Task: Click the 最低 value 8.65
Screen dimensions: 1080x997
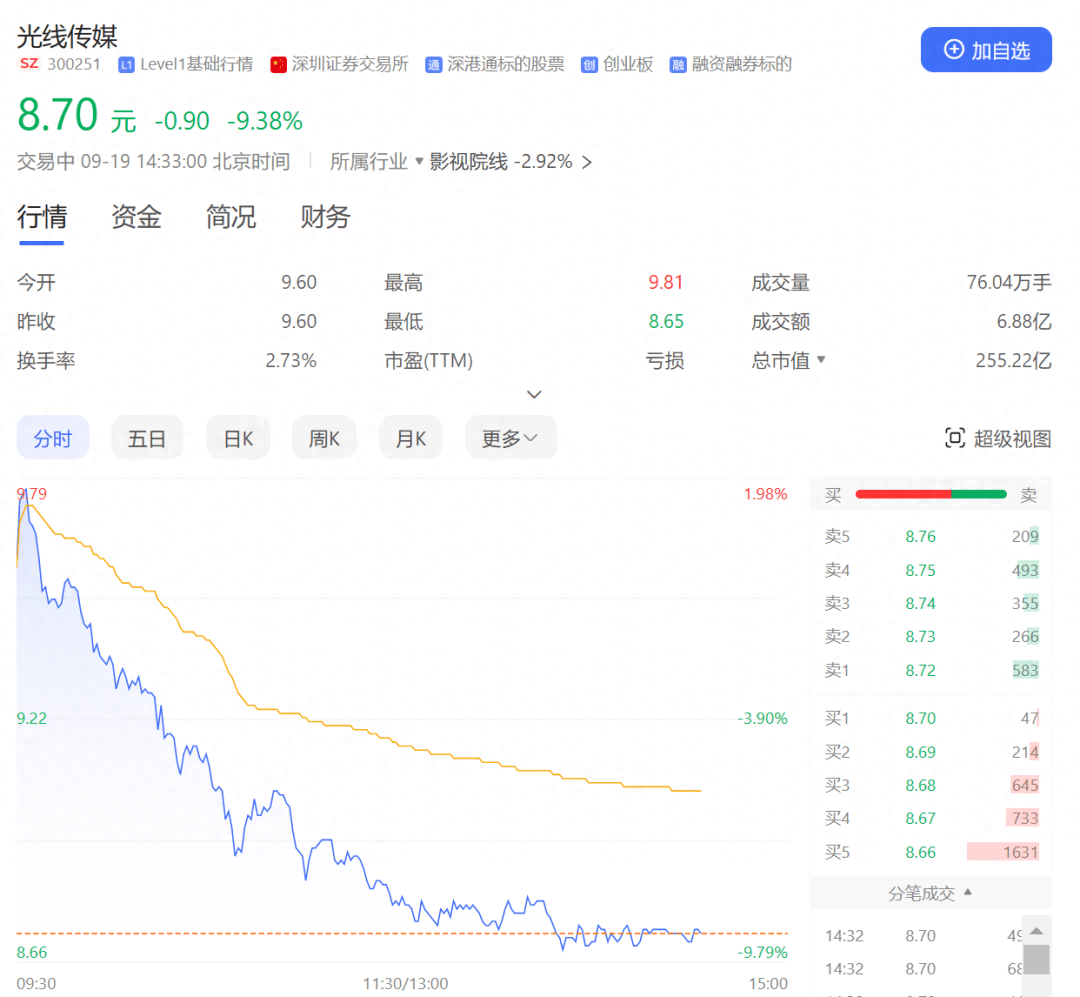Action: 665,321
